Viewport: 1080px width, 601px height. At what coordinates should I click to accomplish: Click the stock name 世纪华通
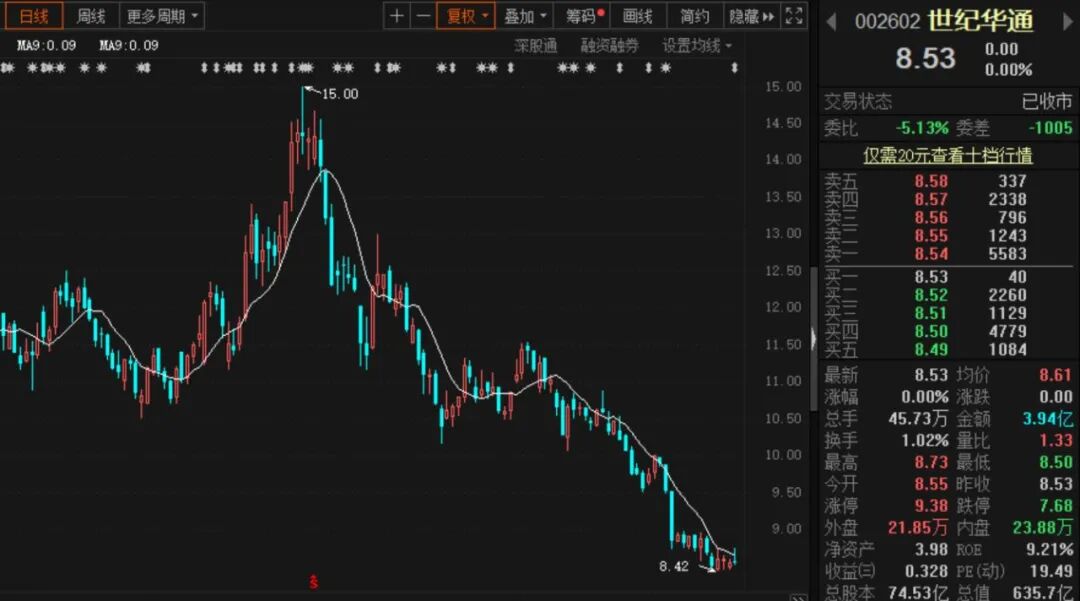980,21
